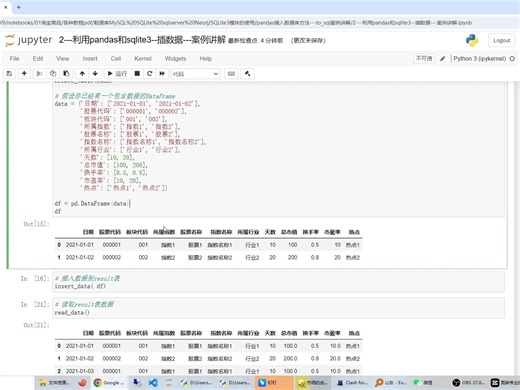Screen dimensions: 520x390
Task: Open the cell type dropdown showing 代码
Action: pos(195,74)
